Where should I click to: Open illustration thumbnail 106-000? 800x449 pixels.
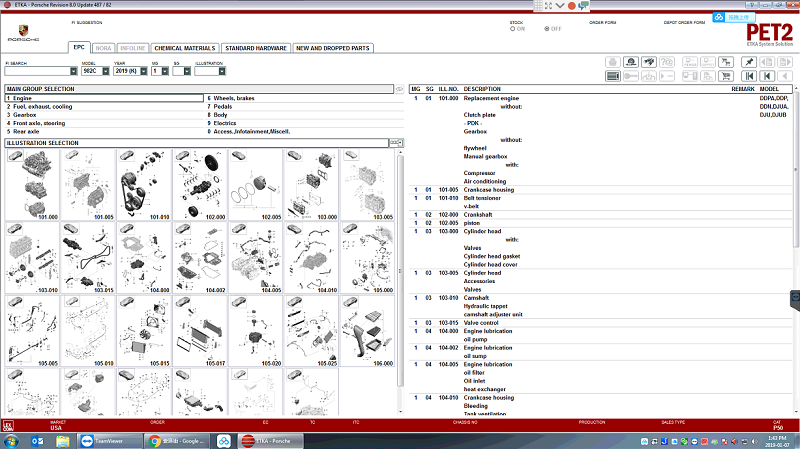[x=367, y=331]
